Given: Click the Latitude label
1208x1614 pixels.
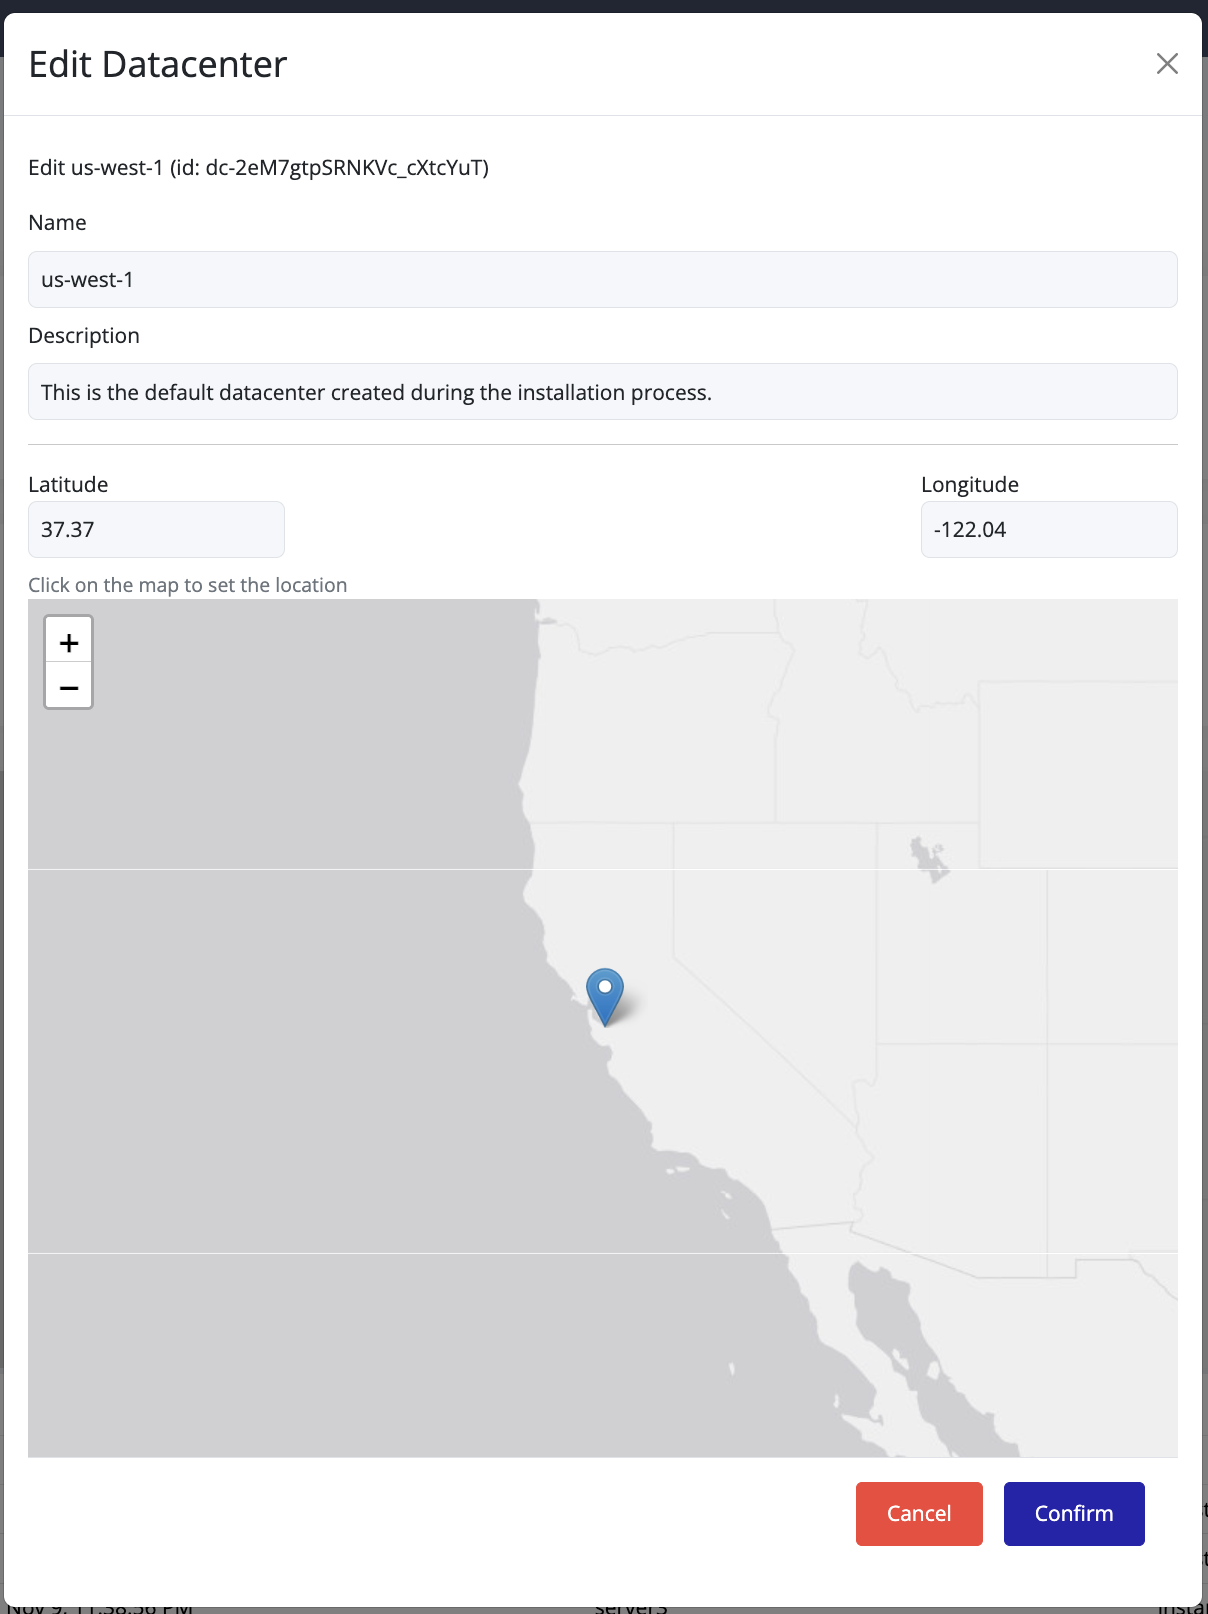Looking at the screenshot, I should point(68,485).
